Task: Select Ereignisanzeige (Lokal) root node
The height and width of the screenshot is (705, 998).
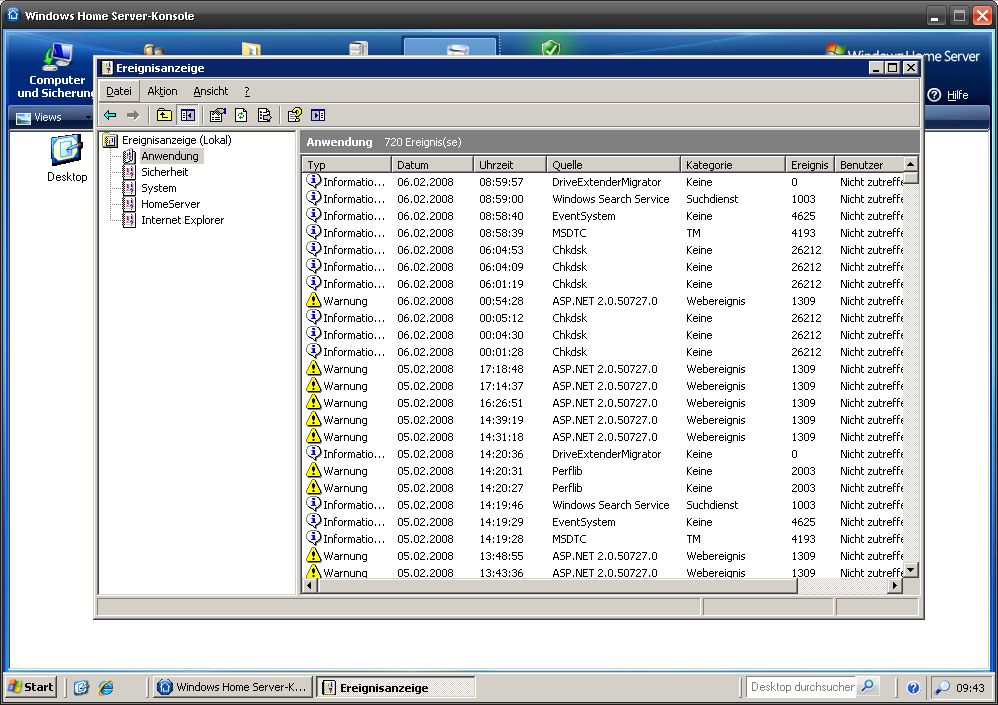Action: (x=176, y=140)
